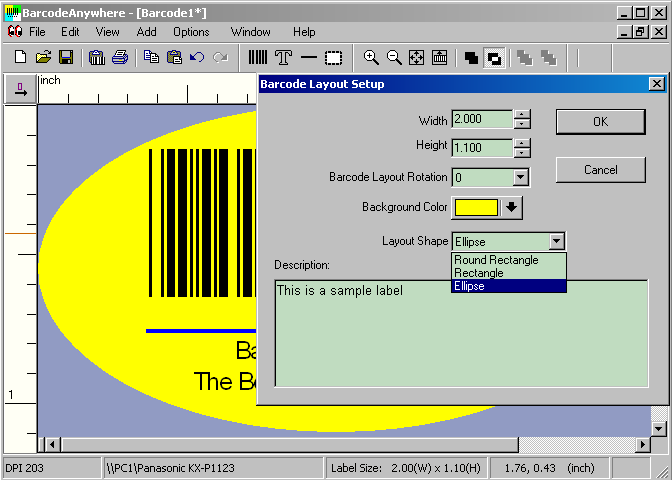Open the Edit menu
Image resolution: width=672 pixels, height=480 pixels.
(70, 32)
